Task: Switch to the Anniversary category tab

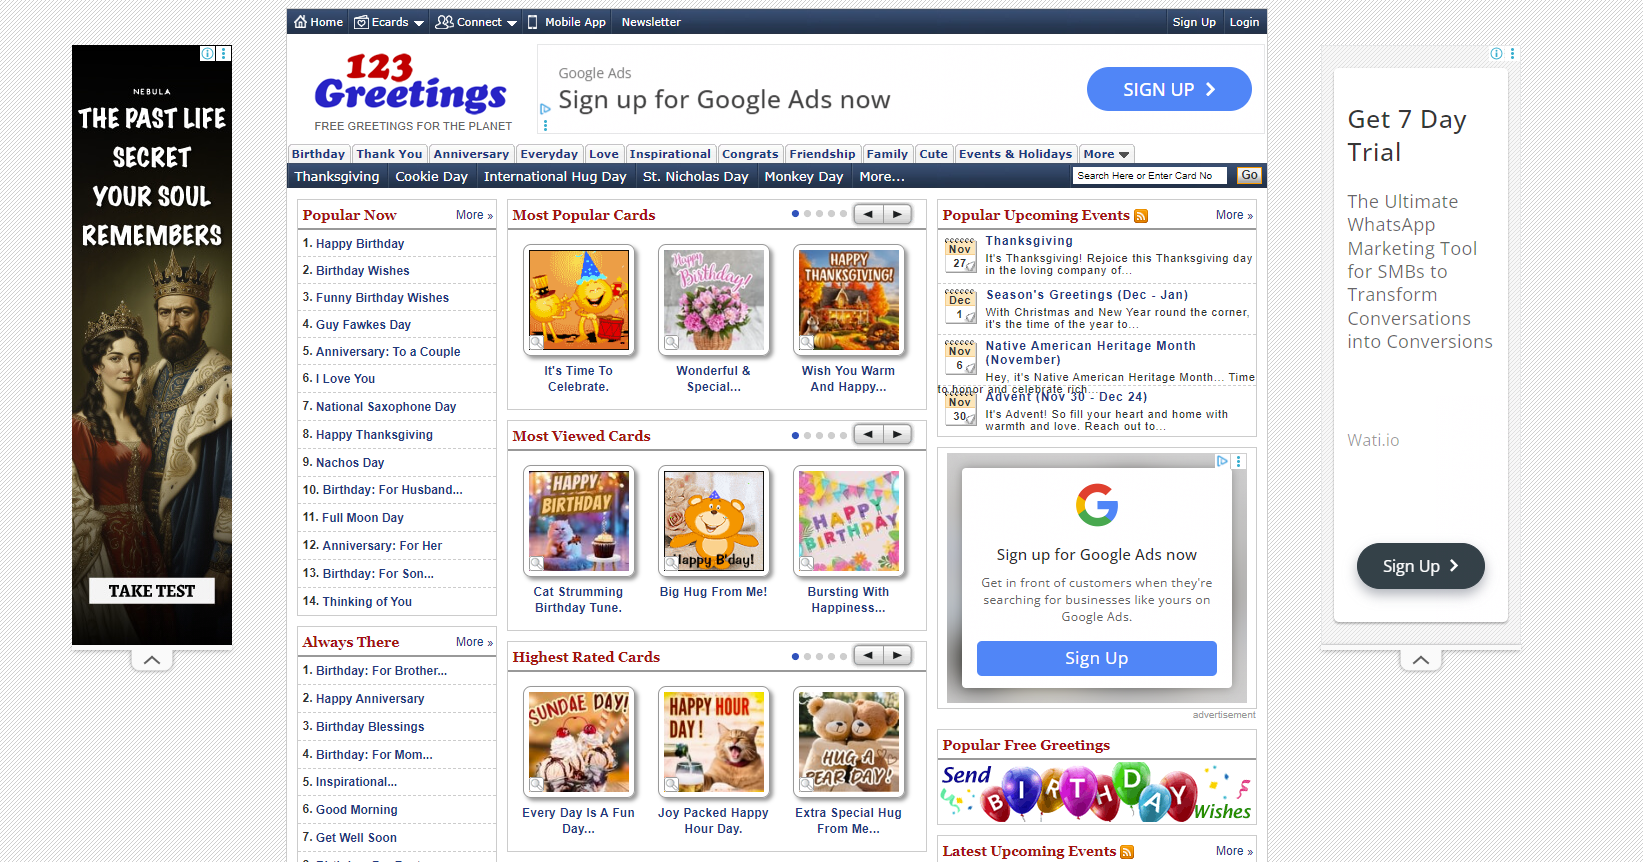Action: coord(471,154)
